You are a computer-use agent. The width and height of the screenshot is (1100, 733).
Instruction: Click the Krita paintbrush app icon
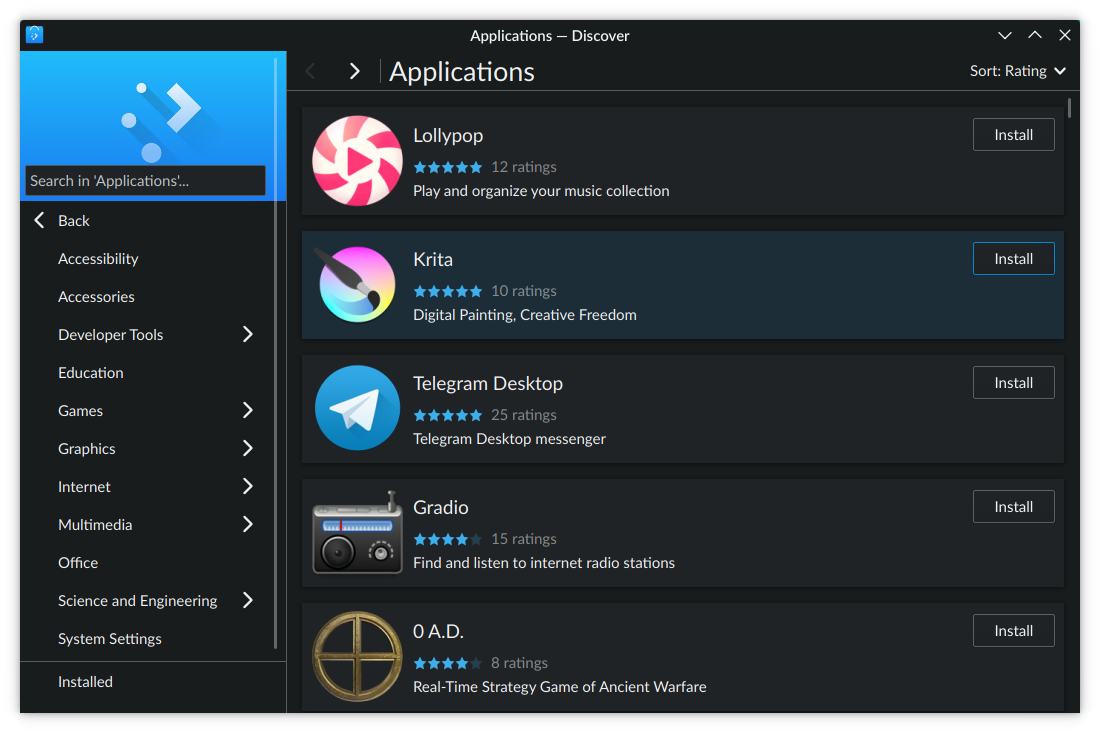pos(357,285)
